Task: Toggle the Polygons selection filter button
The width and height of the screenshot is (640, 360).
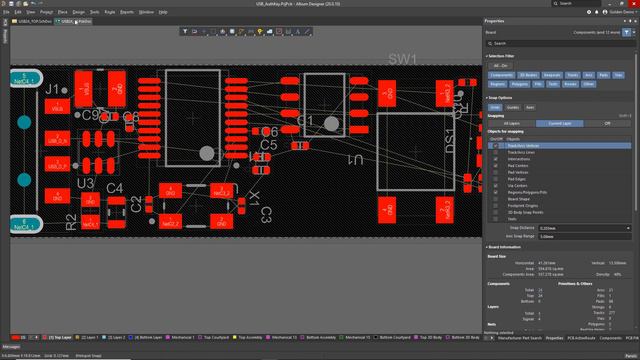Action: (520, 84)
